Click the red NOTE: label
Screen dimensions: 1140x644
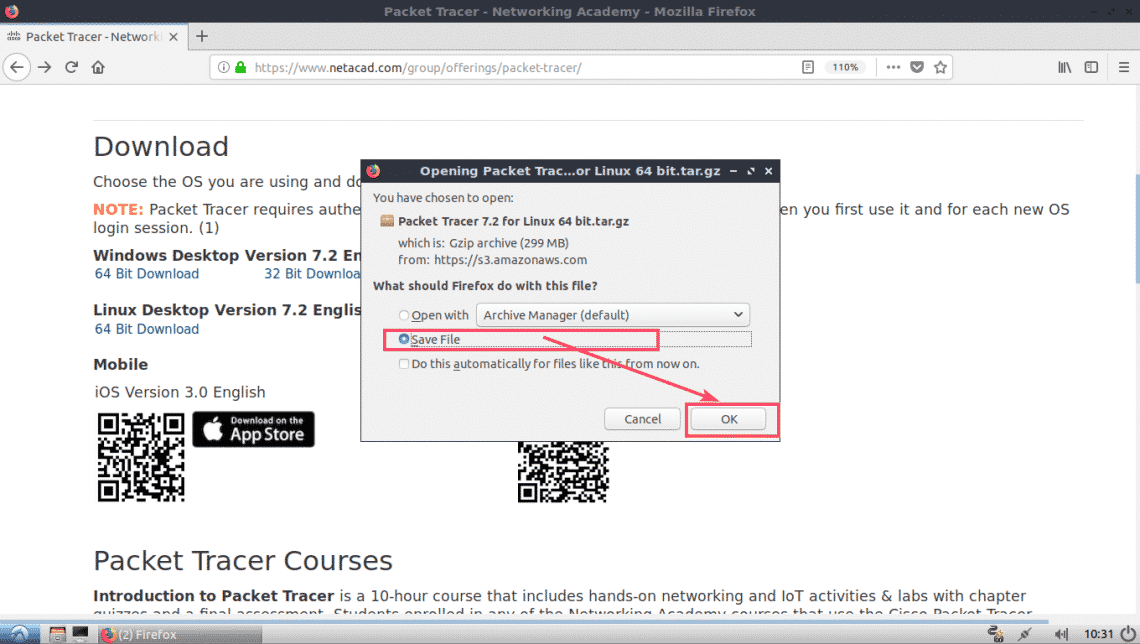tap(119, 209)
